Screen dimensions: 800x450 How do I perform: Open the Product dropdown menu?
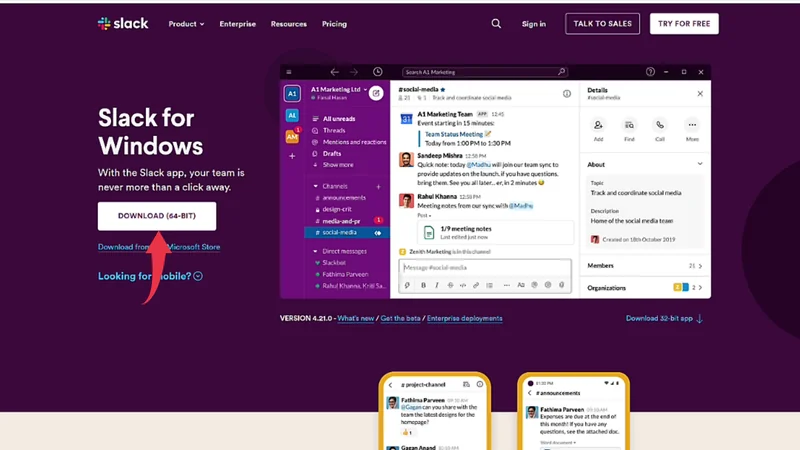click(186, 24)
